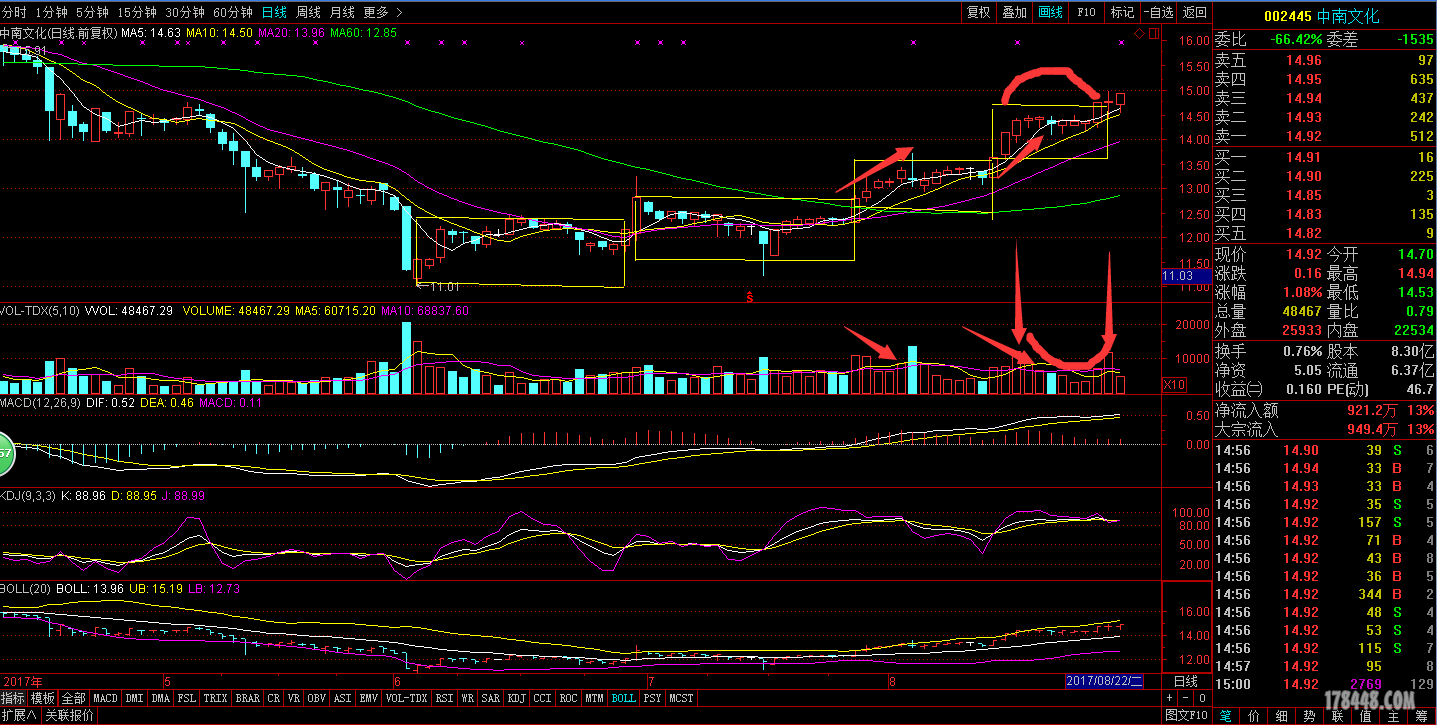Screen dimensions: 1437x725
Task: Select the SAR indicator
Action: pyautogui.click(x=491, y=698)
